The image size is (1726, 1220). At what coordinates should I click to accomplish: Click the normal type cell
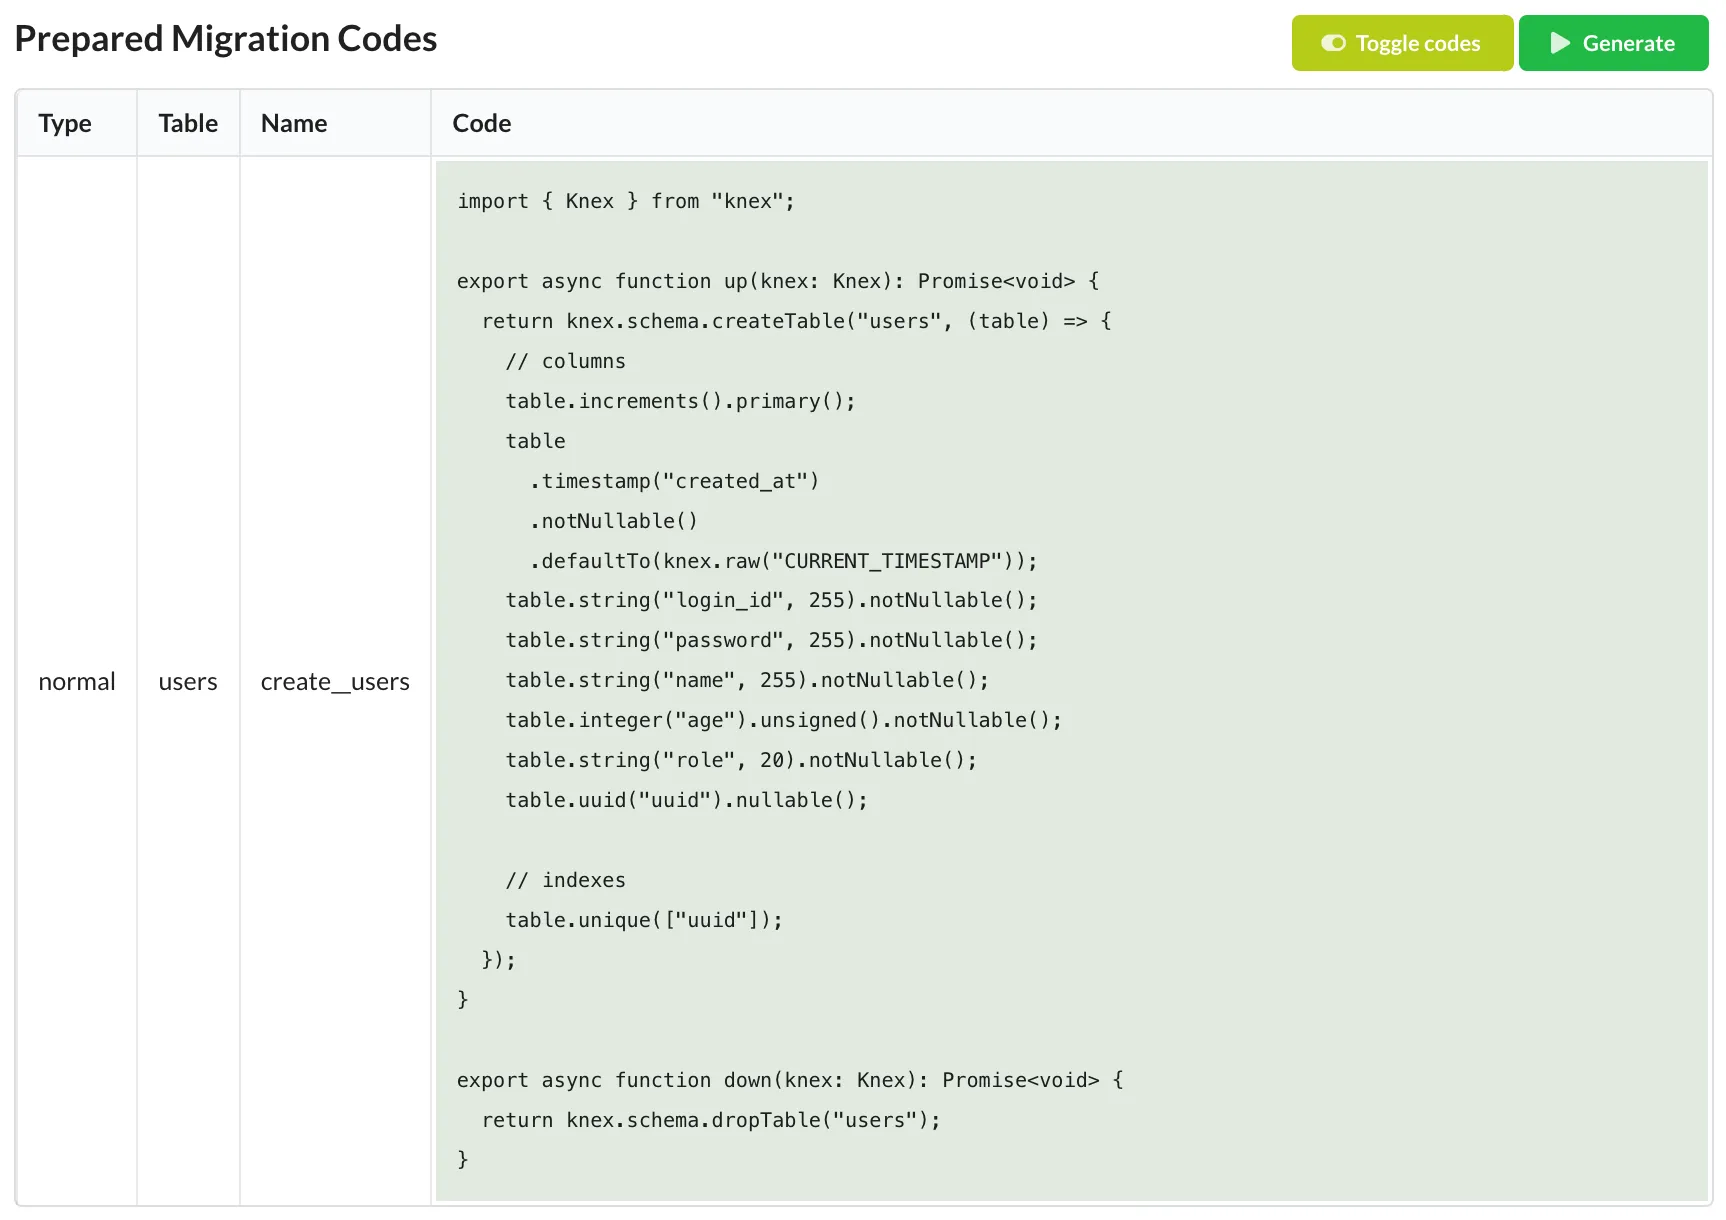pyautogui.click(x=76, y=681)
